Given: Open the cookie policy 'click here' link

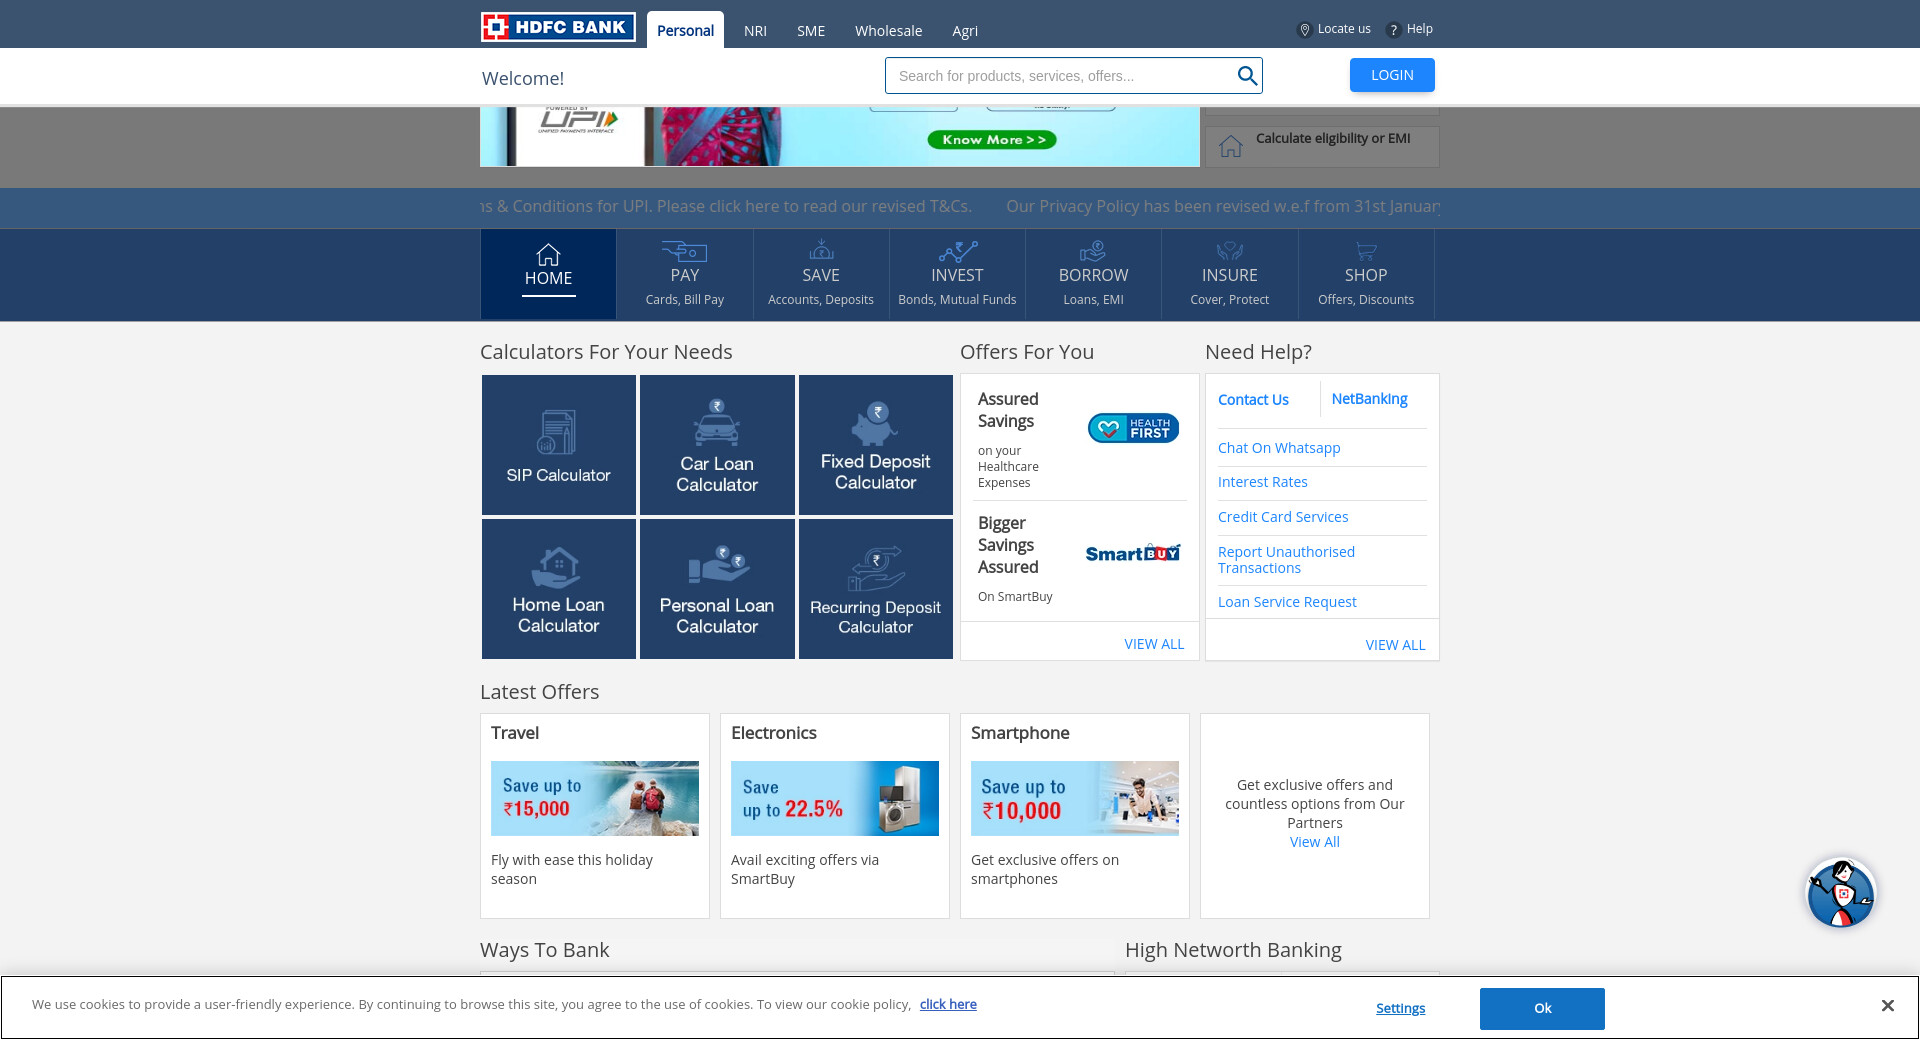Looking at the screenshot, I should [x=948, y=1004].
